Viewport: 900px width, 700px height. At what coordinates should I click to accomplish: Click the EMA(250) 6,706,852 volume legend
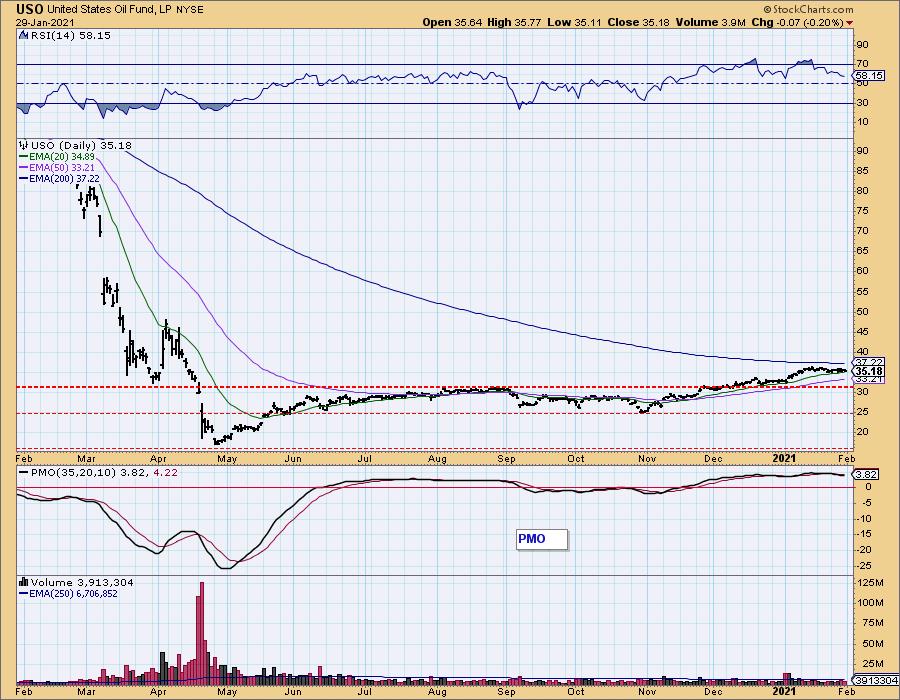tap(68, 593)
